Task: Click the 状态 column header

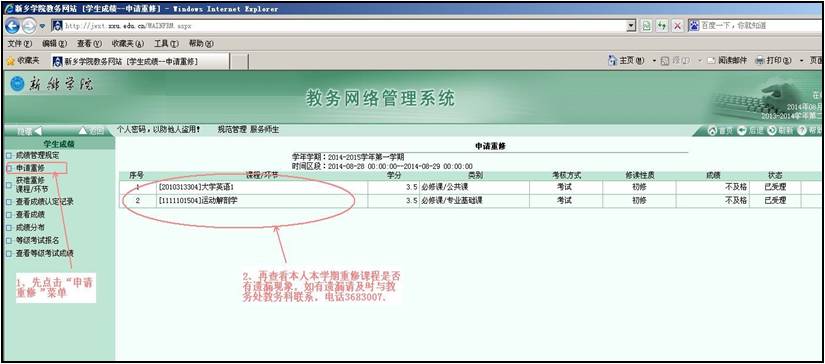Action: (x=775, y=176)
